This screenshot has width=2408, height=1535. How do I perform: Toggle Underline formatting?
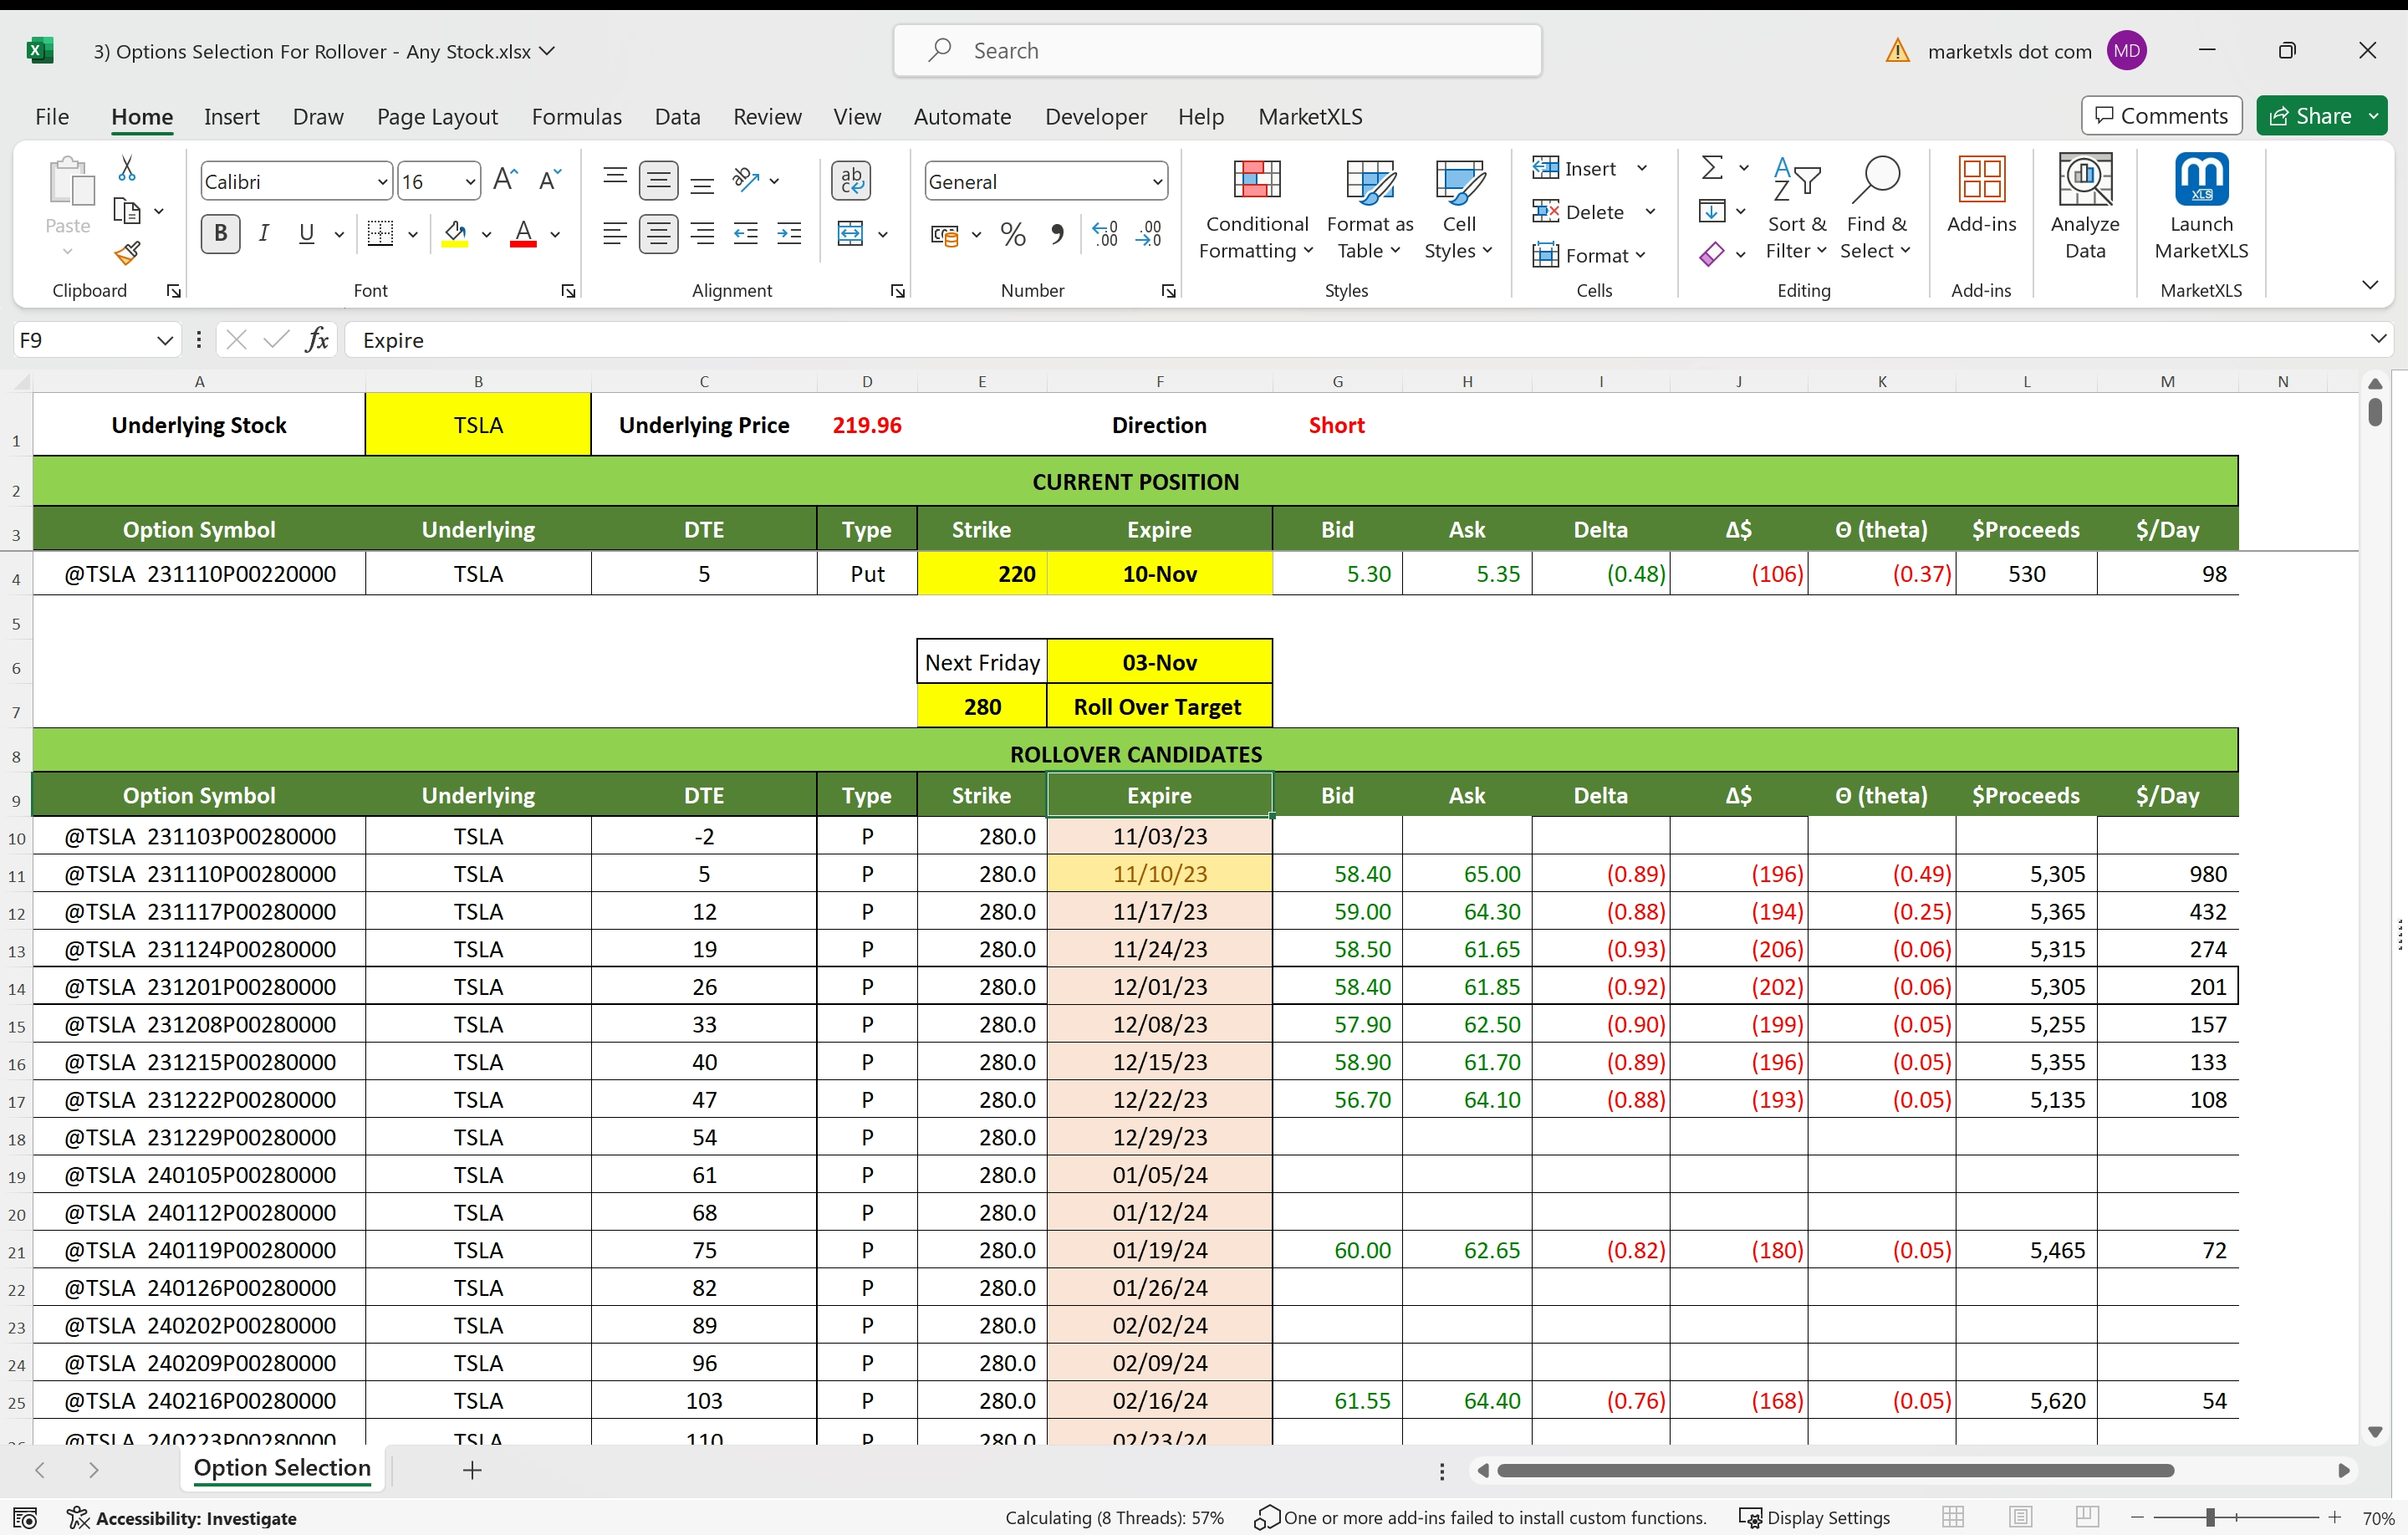pyautogui.click(x=307, y=234)
